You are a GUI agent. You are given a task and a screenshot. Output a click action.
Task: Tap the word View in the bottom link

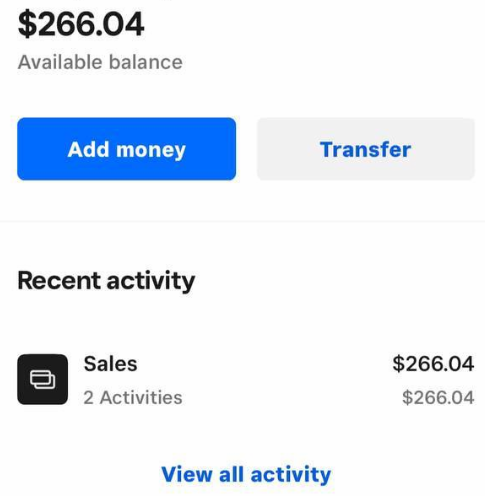(187, 474)
